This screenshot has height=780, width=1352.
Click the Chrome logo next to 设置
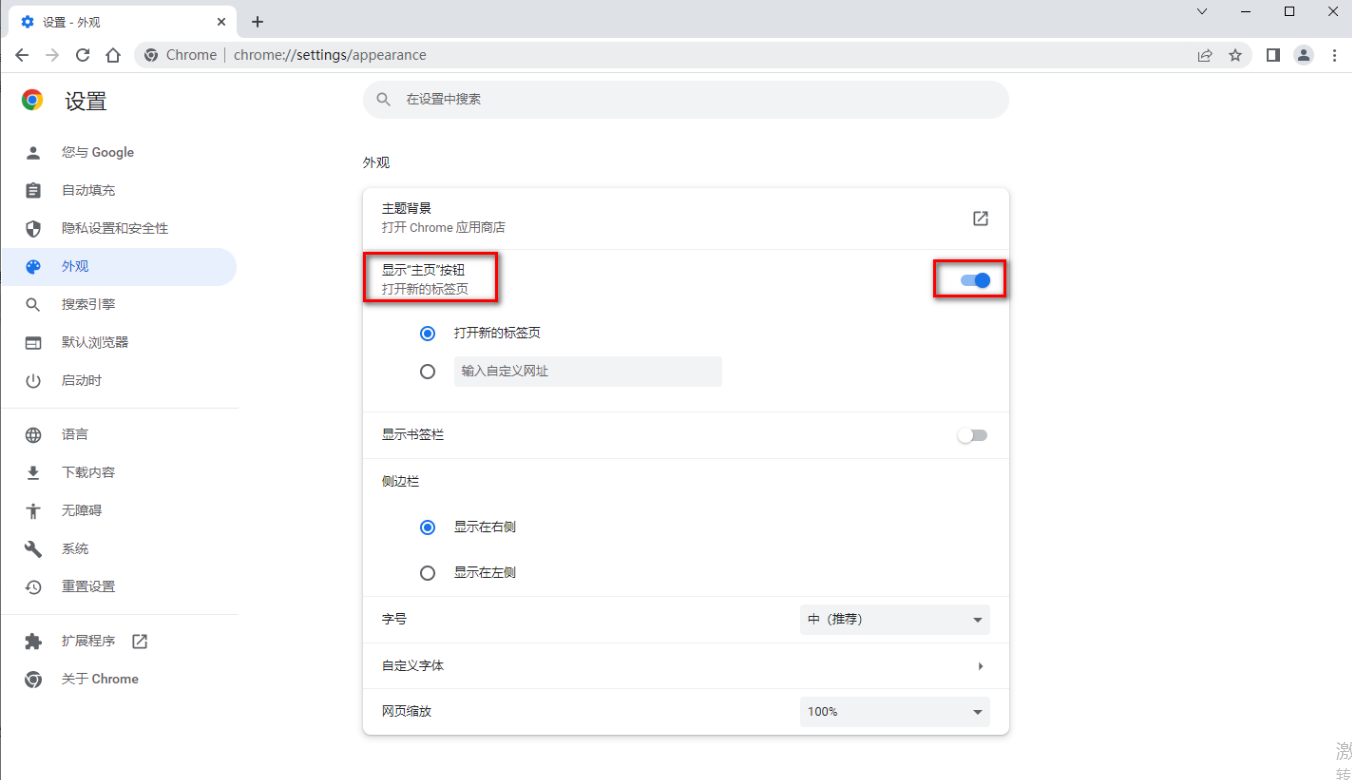coord(33,100)
